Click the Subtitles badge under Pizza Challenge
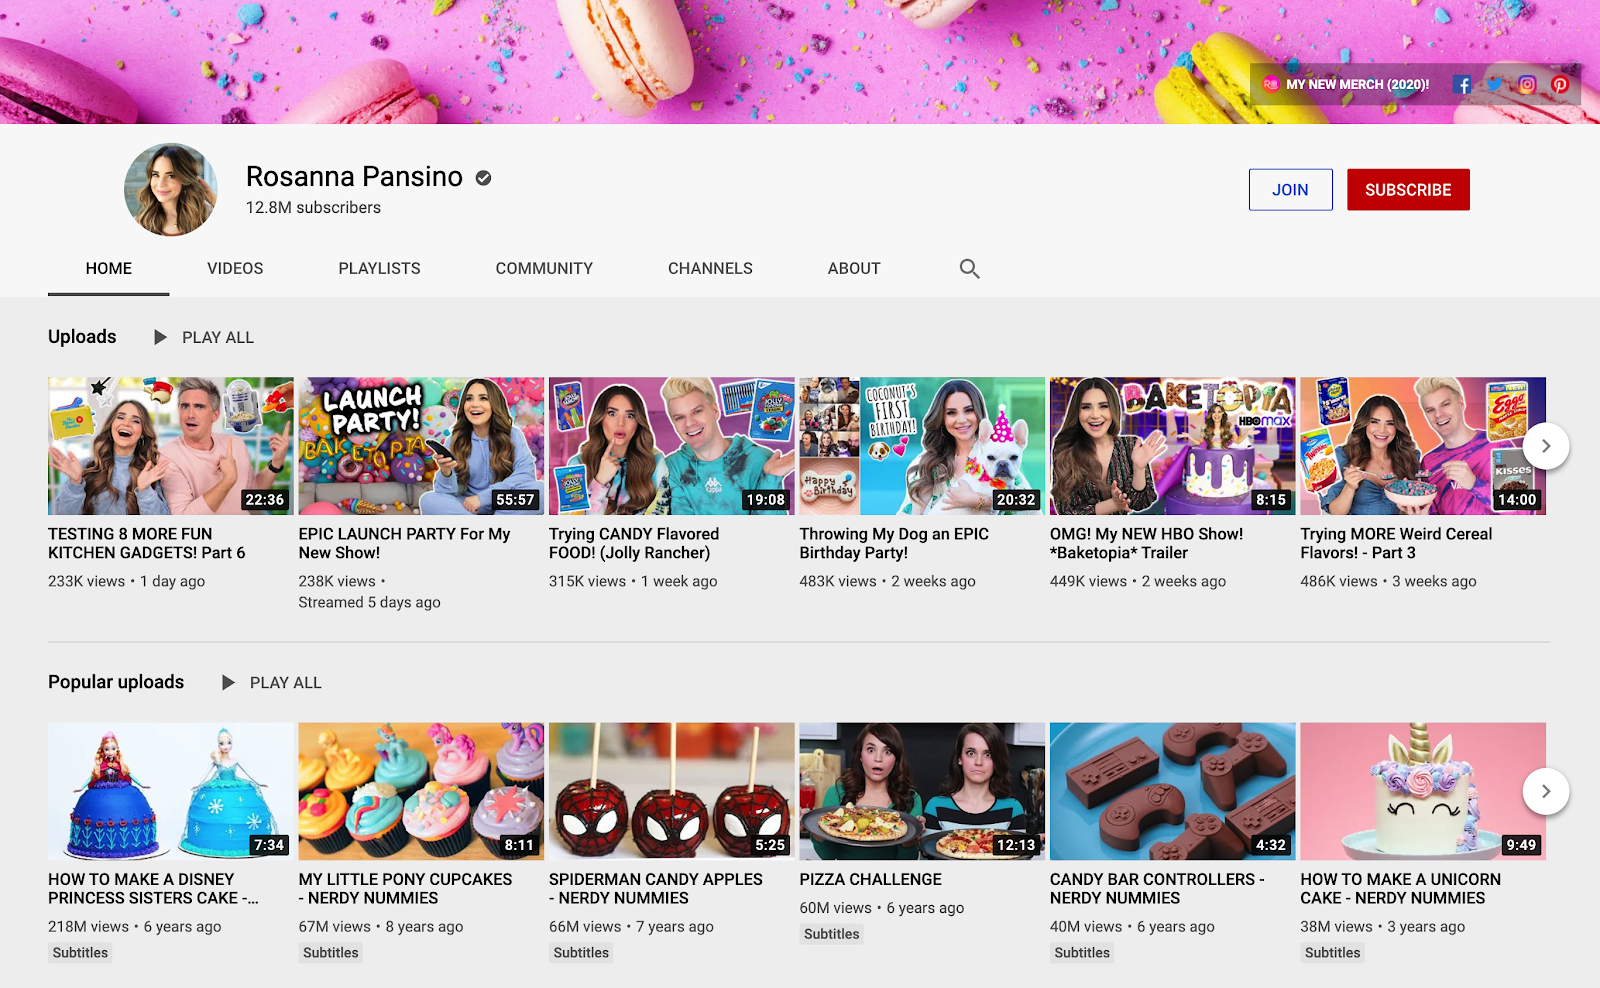Image resolution: width=1600 pixels, height=988 pixels. [832, 934]
